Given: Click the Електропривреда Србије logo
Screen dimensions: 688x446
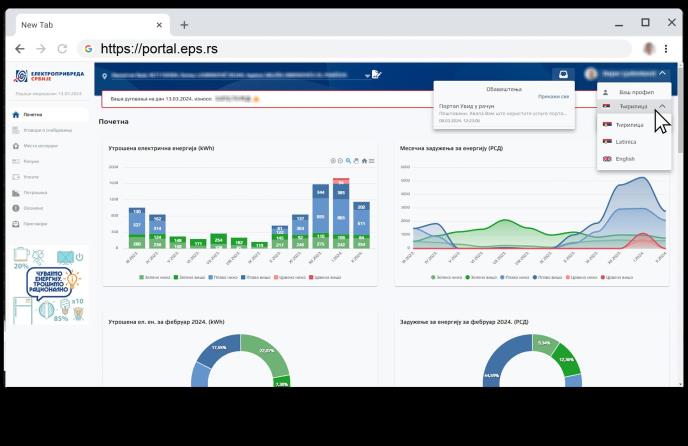Looking at the screenshot, I should 48,77.
